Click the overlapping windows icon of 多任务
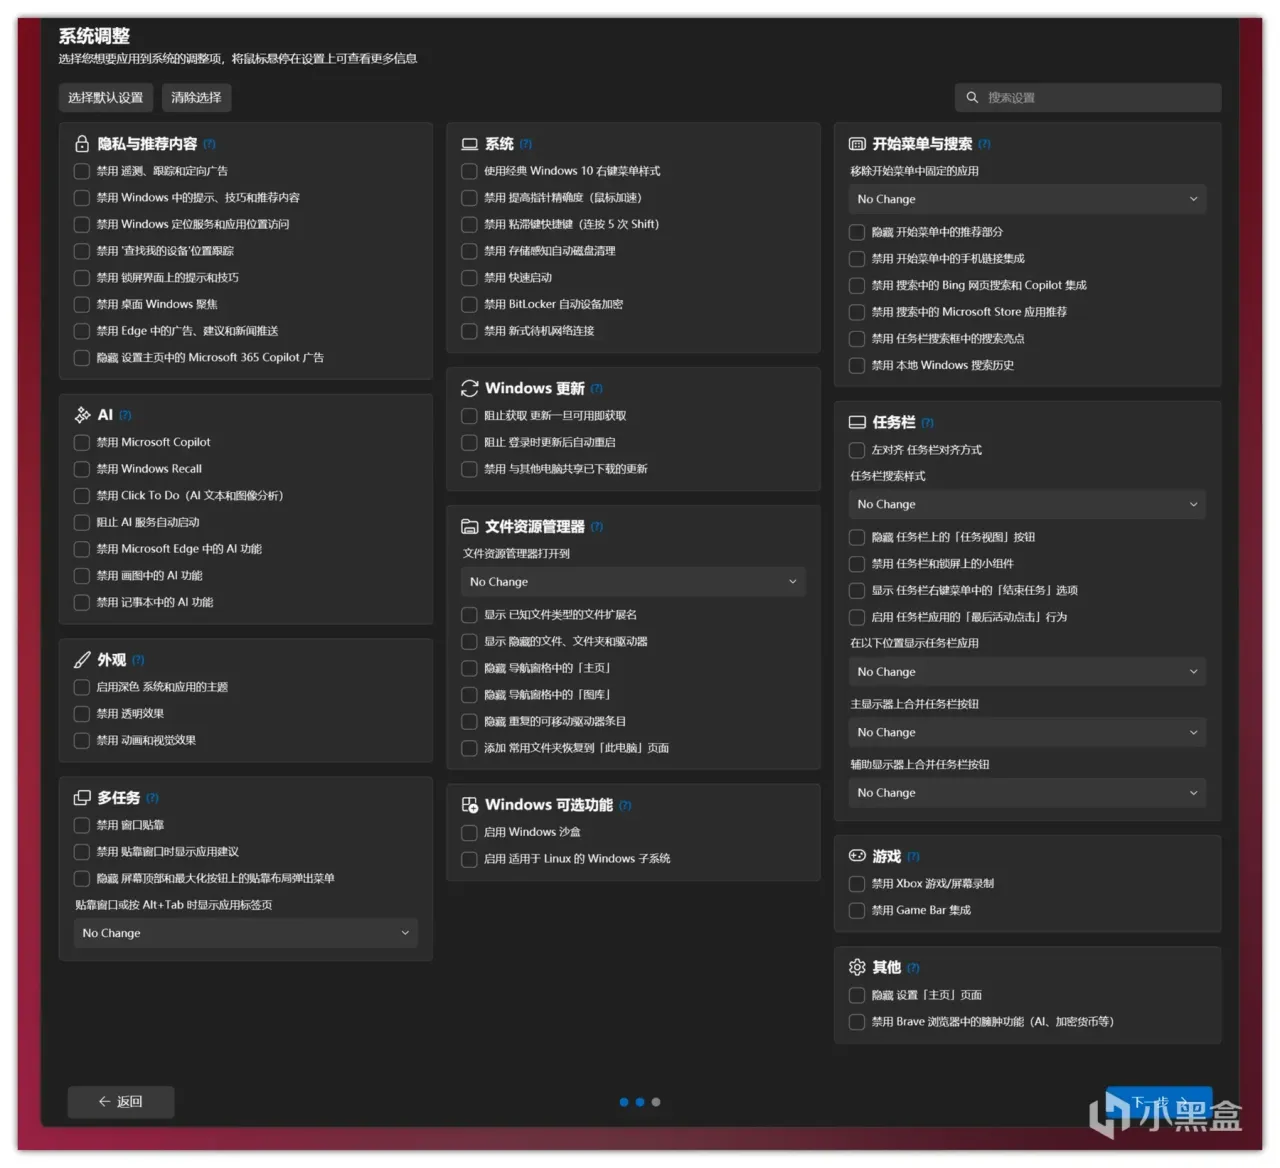The height and width of the screenshot is (1168, 1280). (x=82, y=798)
